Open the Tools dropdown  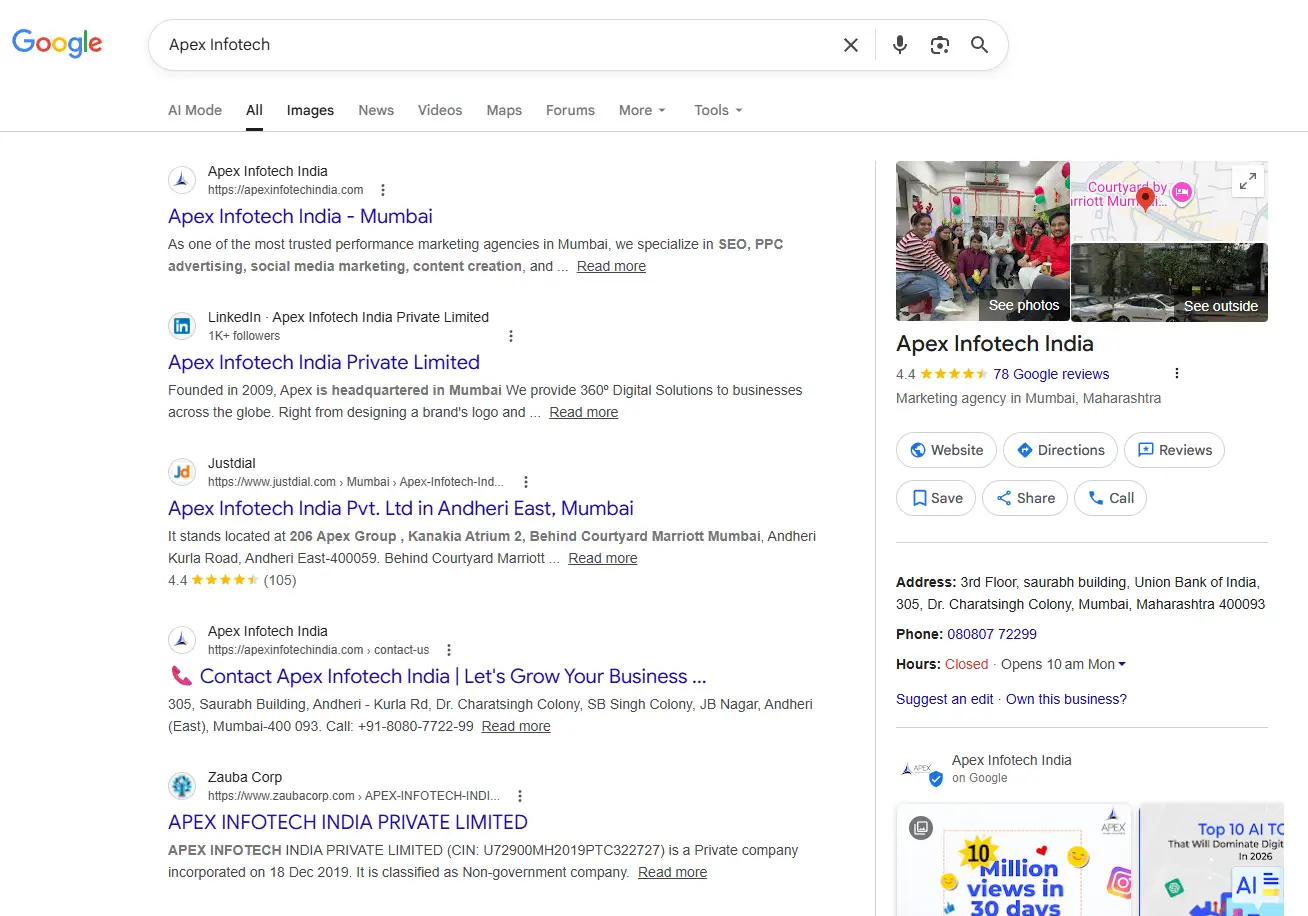pyautogui.click(x=718, y=110)
